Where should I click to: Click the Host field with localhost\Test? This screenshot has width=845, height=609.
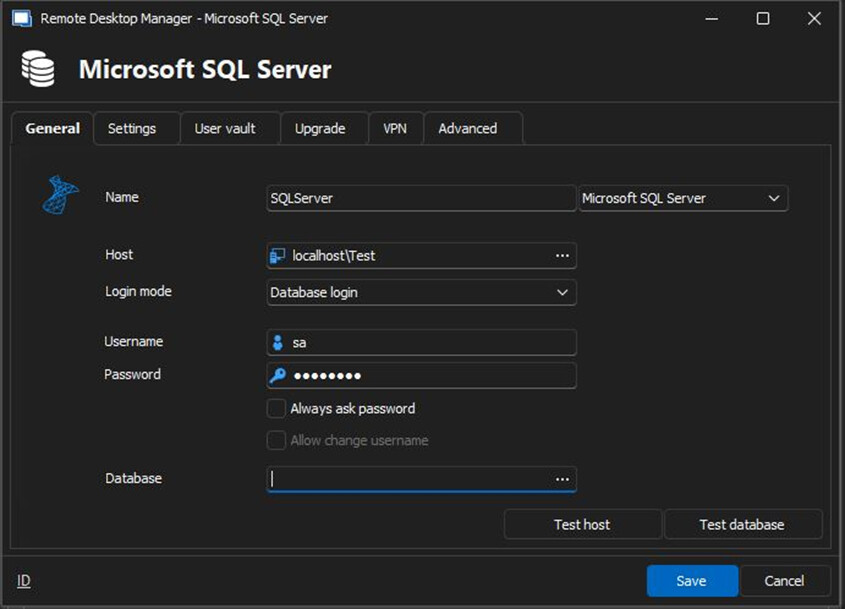click(x=421, y=255)
